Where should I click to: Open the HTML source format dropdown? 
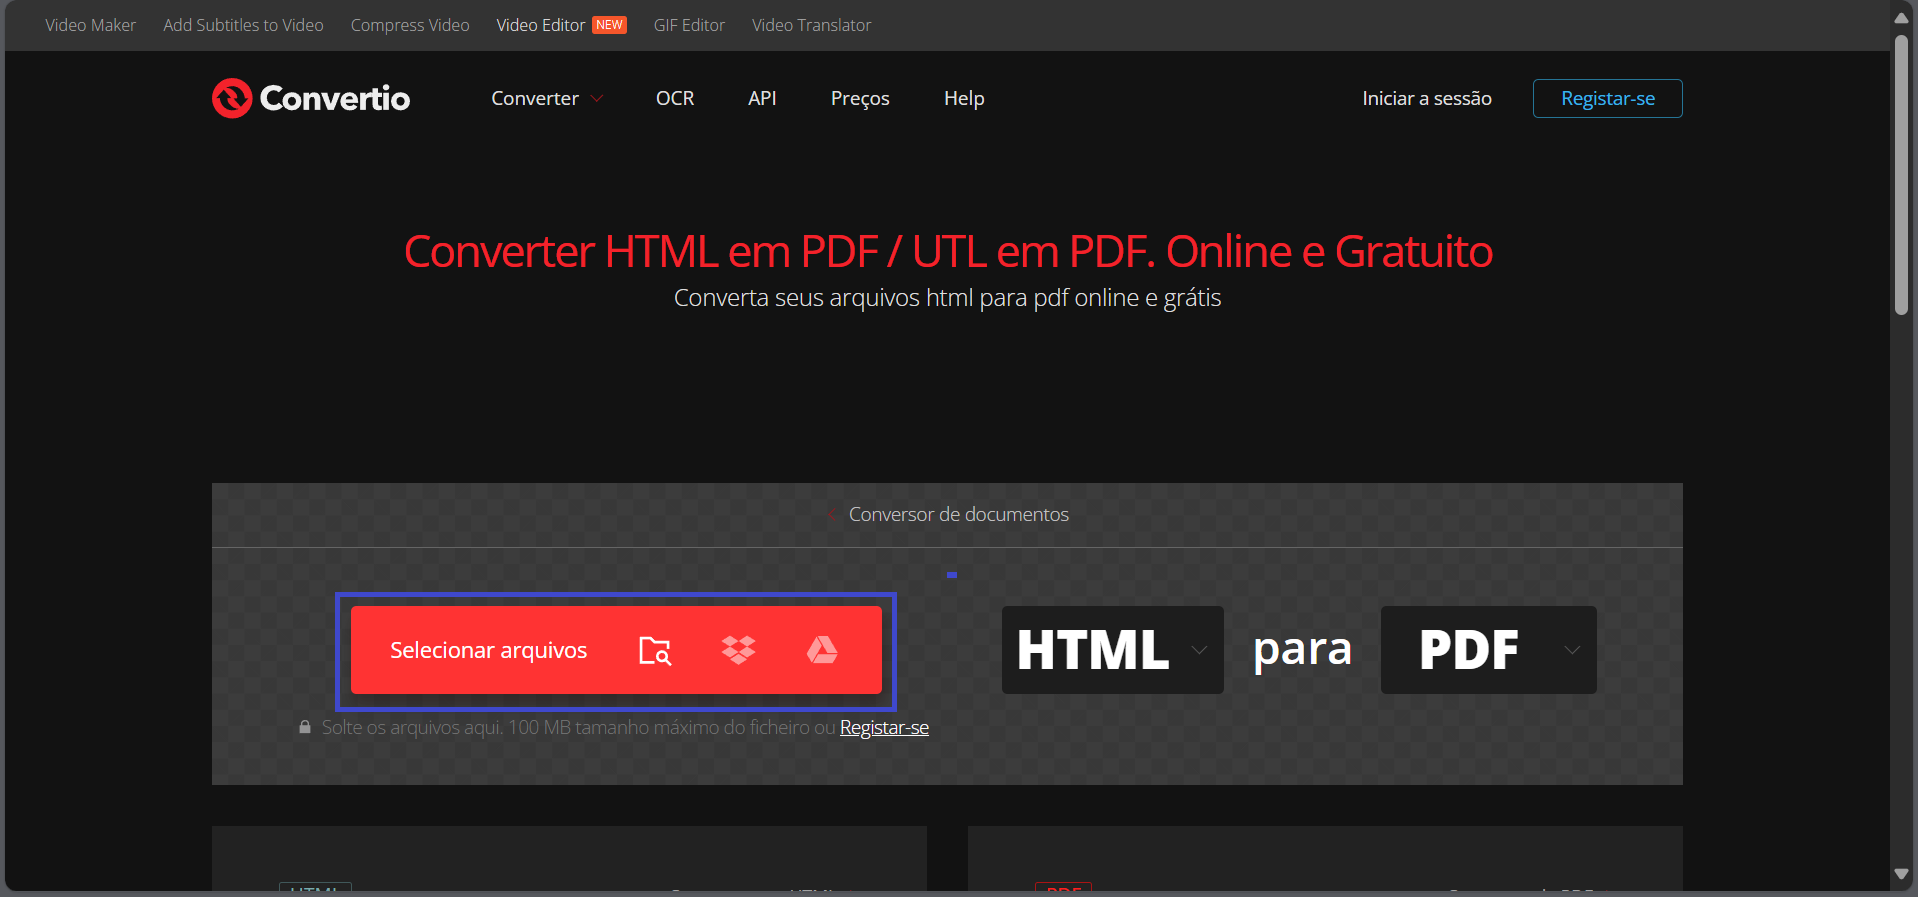pos(1113,650)
